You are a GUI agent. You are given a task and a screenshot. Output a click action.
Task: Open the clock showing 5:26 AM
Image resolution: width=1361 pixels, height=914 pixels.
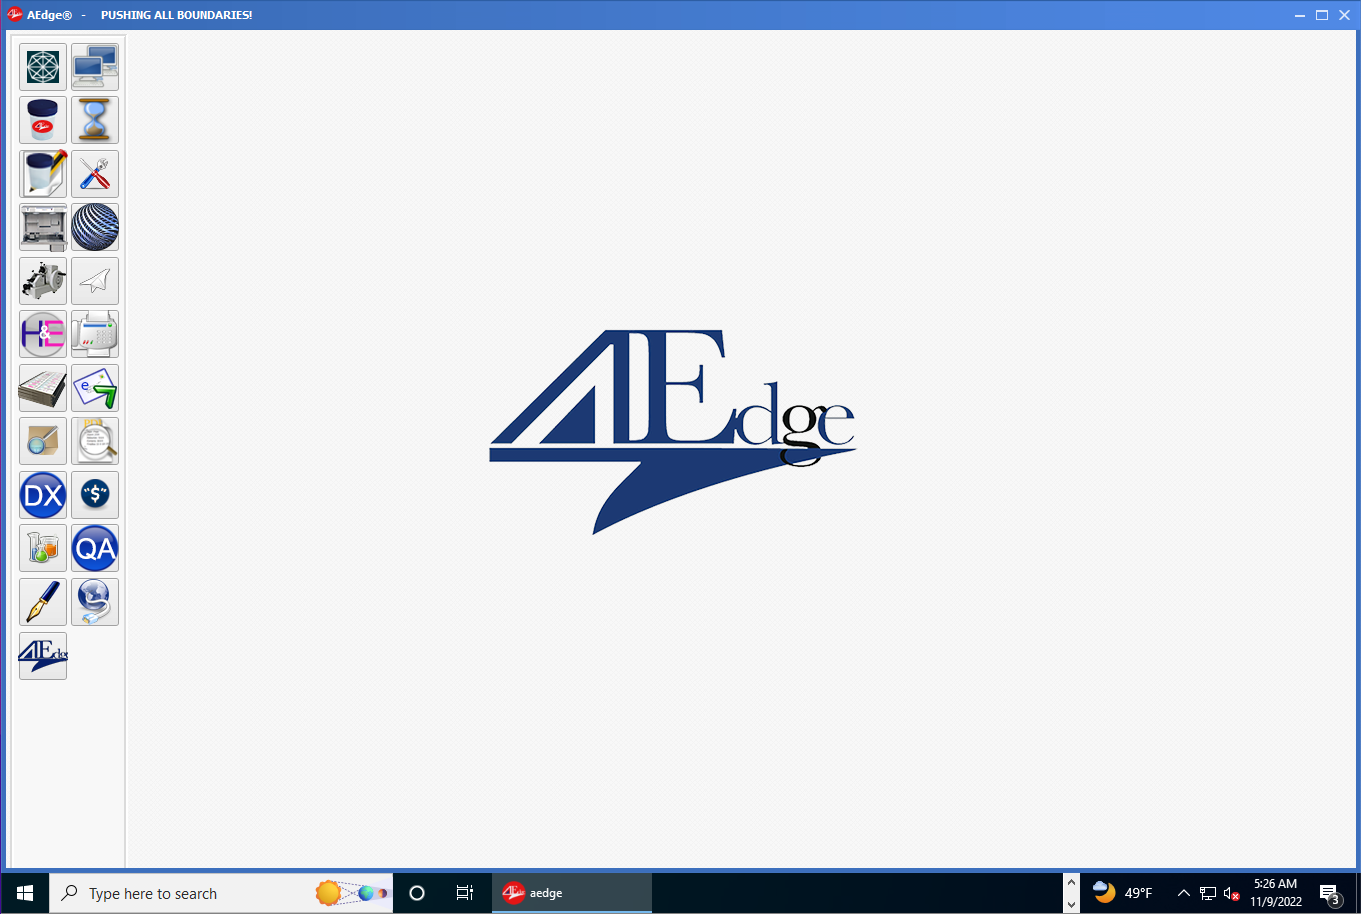pos(1275,893)
